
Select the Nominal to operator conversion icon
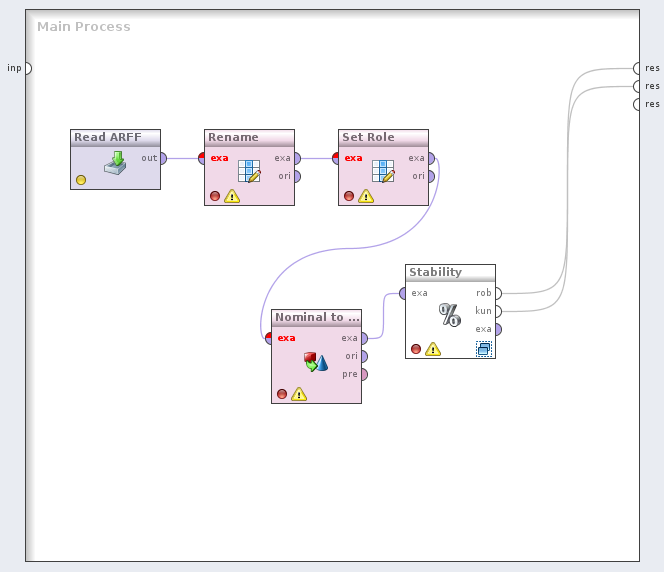click(316, 361)
